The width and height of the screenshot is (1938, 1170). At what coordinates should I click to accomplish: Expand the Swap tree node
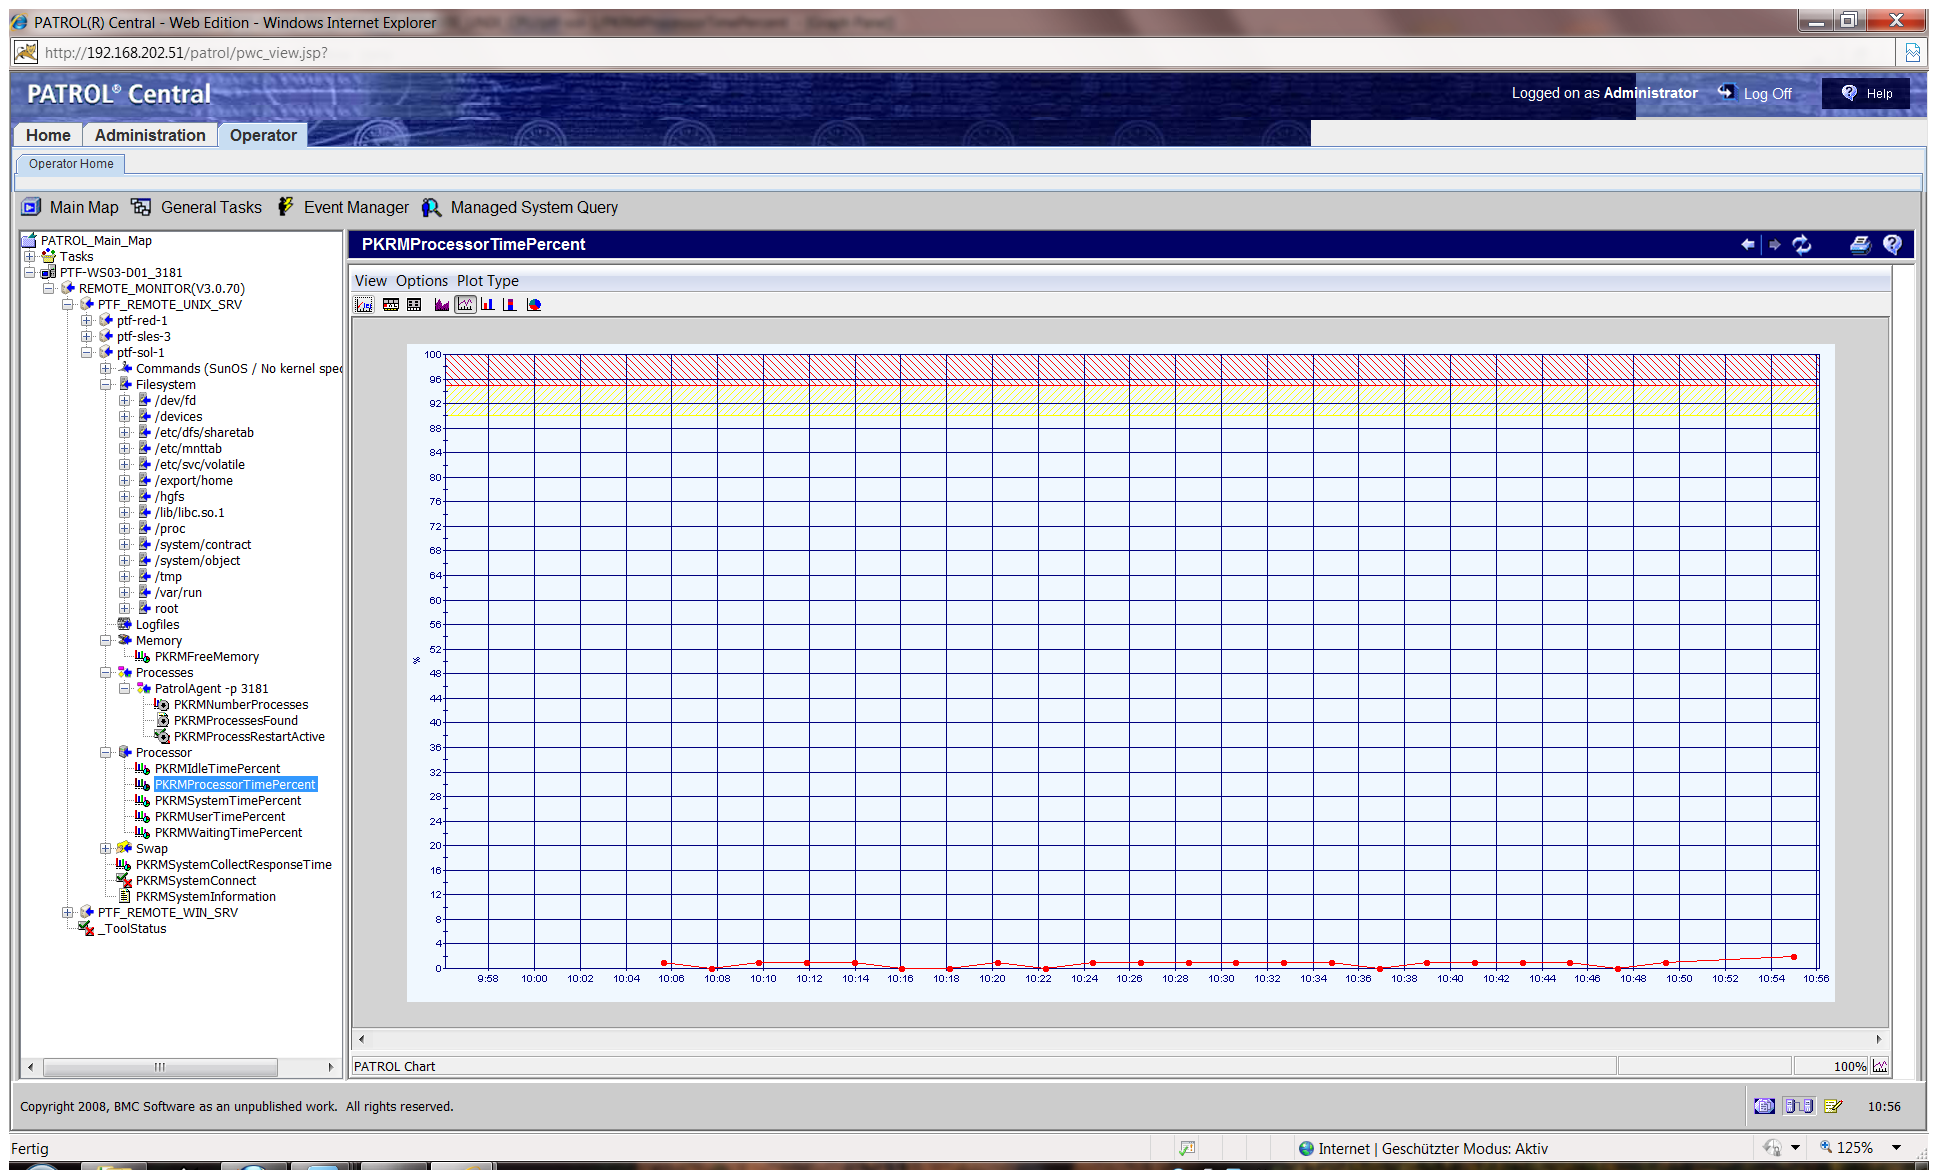[106, 849]
